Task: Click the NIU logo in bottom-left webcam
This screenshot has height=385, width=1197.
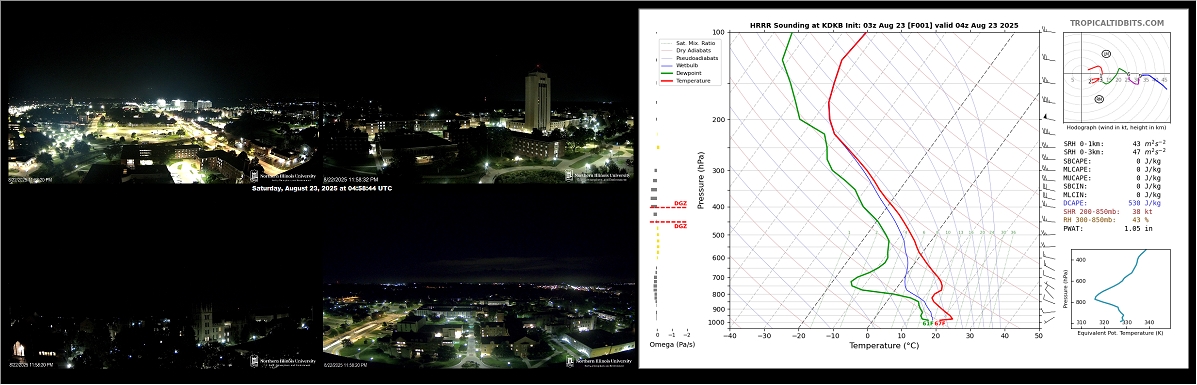Action: click(x=283, y=361)
